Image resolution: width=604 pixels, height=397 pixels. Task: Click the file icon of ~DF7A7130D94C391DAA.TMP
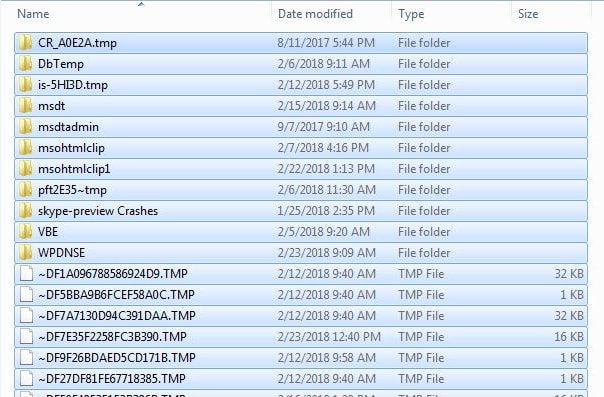click(x=26, y=316)
